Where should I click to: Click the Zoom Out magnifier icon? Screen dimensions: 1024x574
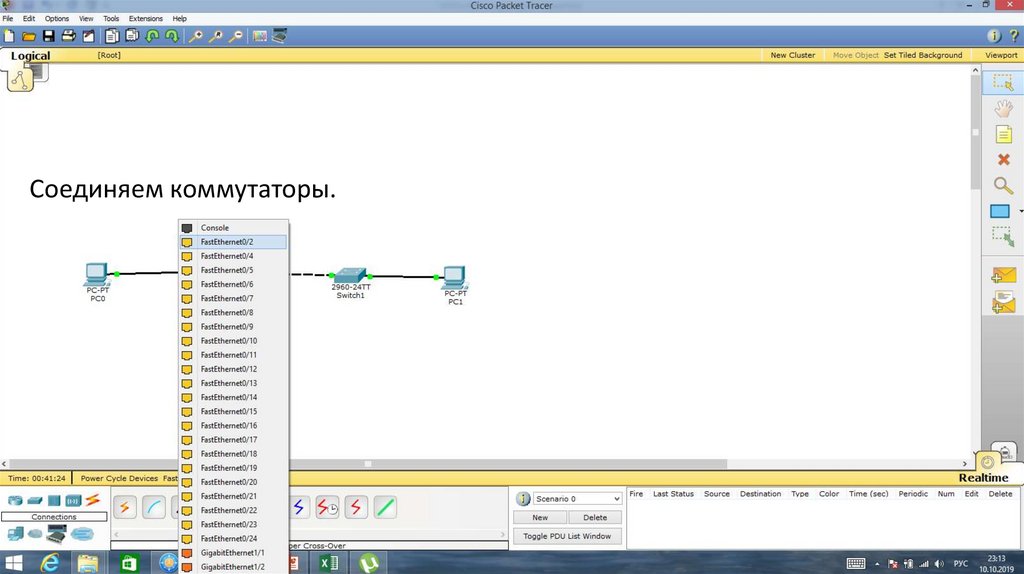pyautogui.click(x=236, y=36)
